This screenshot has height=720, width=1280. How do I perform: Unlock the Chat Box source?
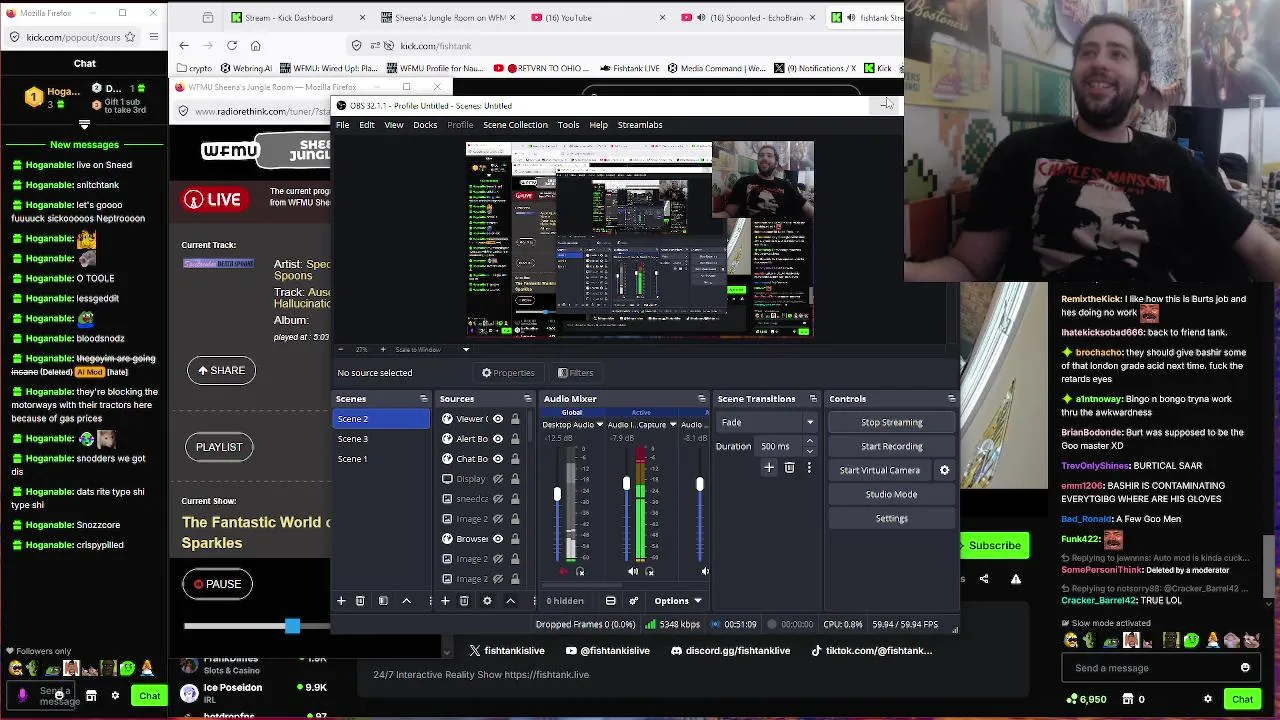pos(515,459)
